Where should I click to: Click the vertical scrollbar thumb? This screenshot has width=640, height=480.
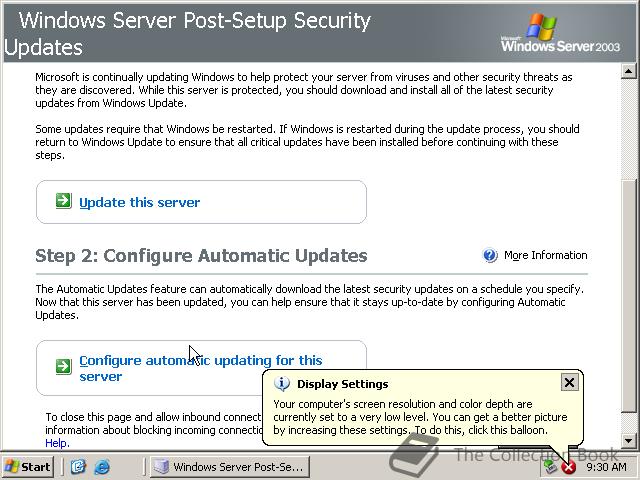(629, 296)
